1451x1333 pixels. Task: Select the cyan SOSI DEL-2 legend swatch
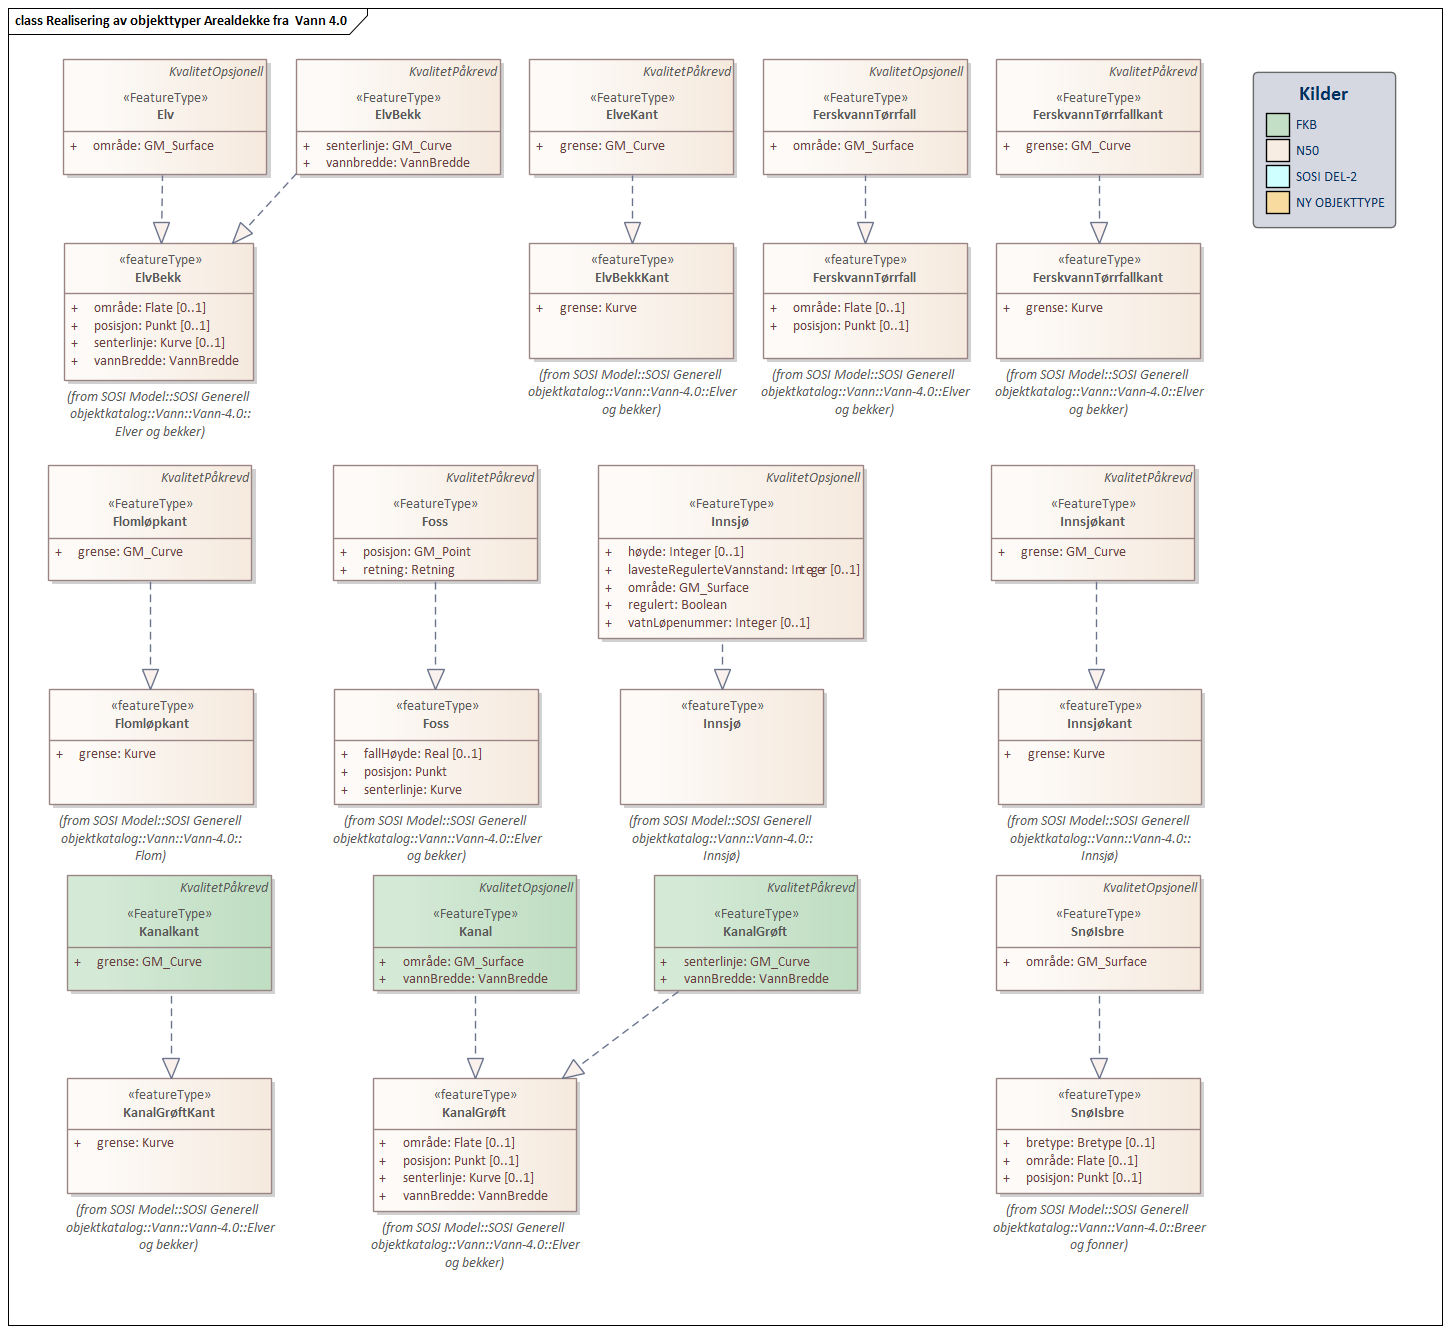point(1277,177)
